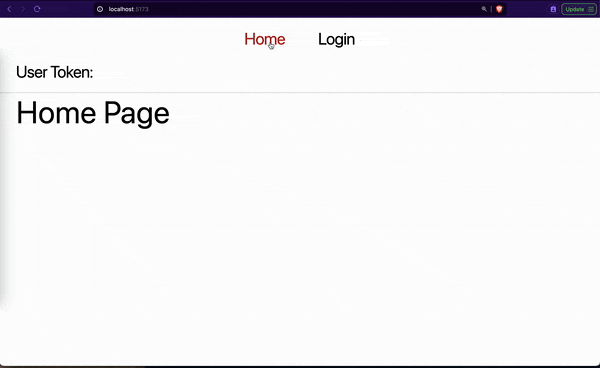Click the horizontal divider under User Token

click(x=300, y=92)
